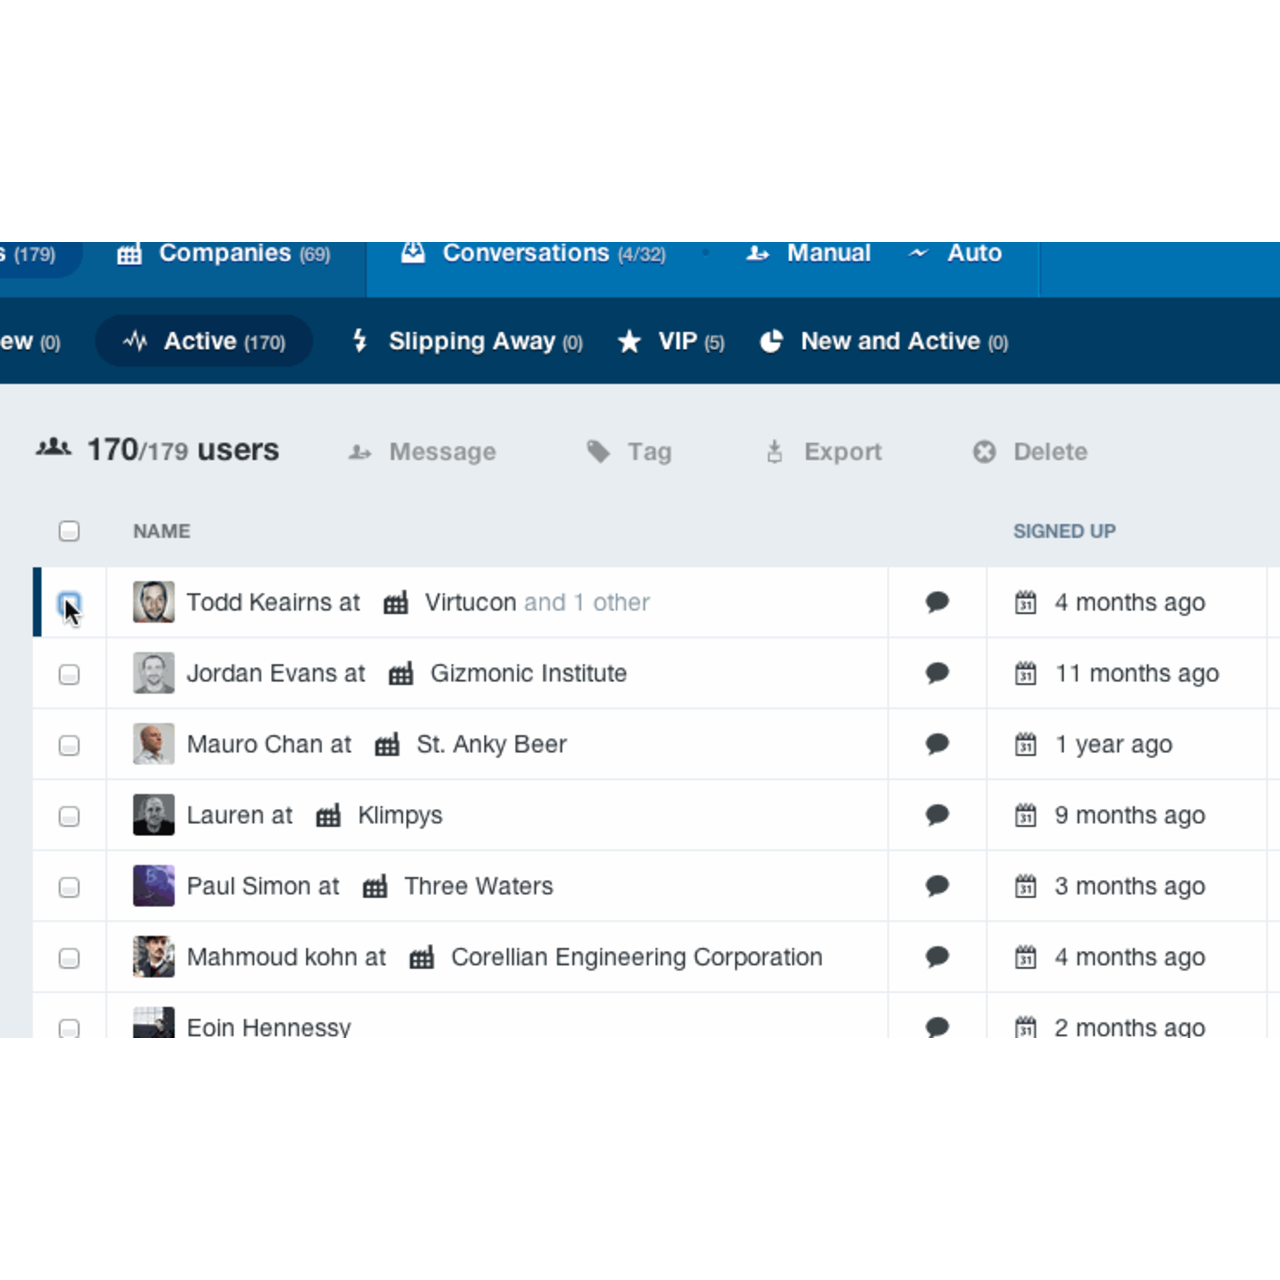1280x1280 pixels.
Task: Click conversation bubble icon for Mauro Chan
Action: tap(937, 744)
